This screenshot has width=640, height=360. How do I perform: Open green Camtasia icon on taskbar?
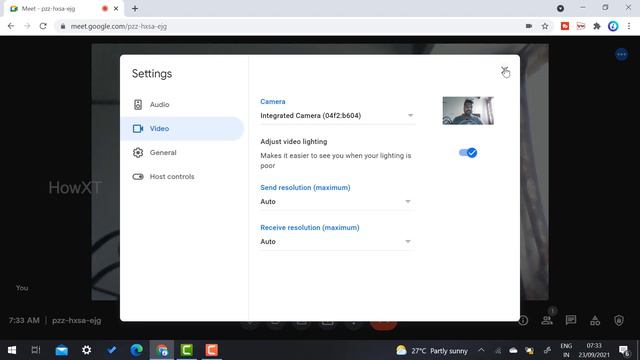(187, 350)
